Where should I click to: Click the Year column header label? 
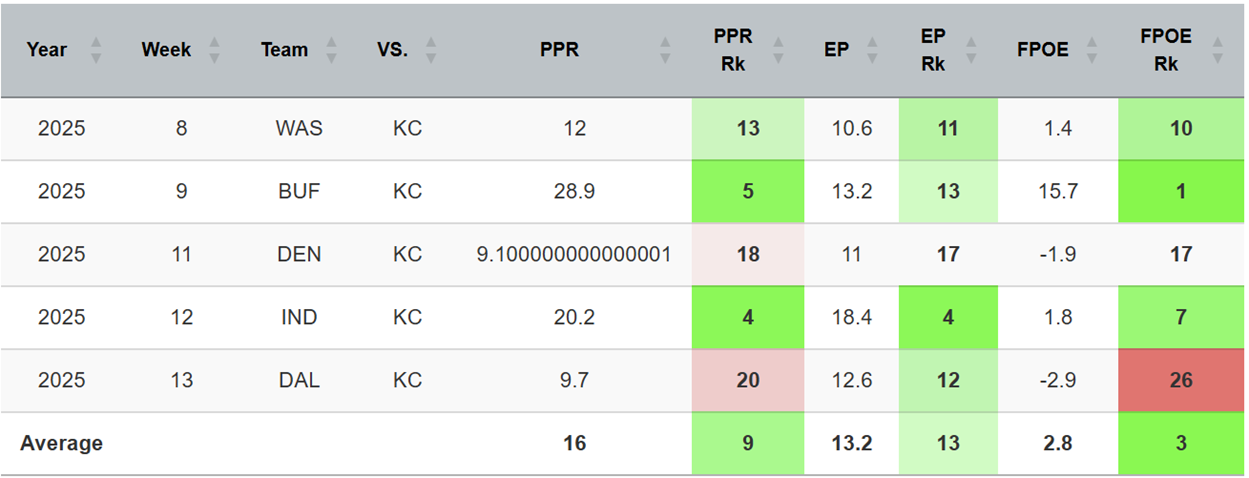coord(46,50)
